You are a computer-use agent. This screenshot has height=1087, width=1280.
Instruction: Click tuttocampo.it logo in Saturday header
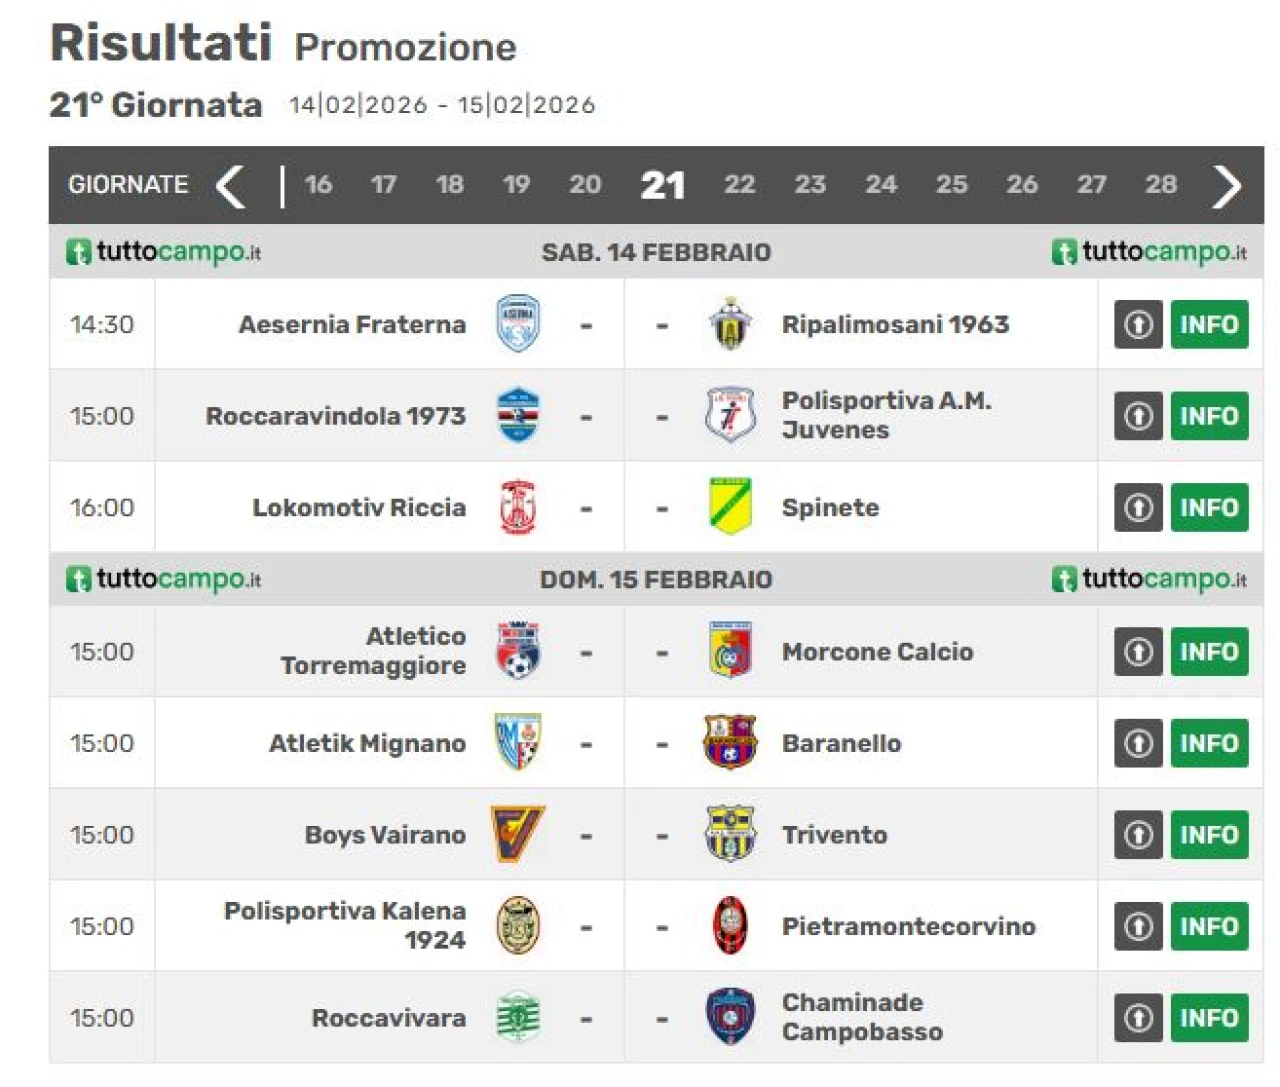point(164,252)
